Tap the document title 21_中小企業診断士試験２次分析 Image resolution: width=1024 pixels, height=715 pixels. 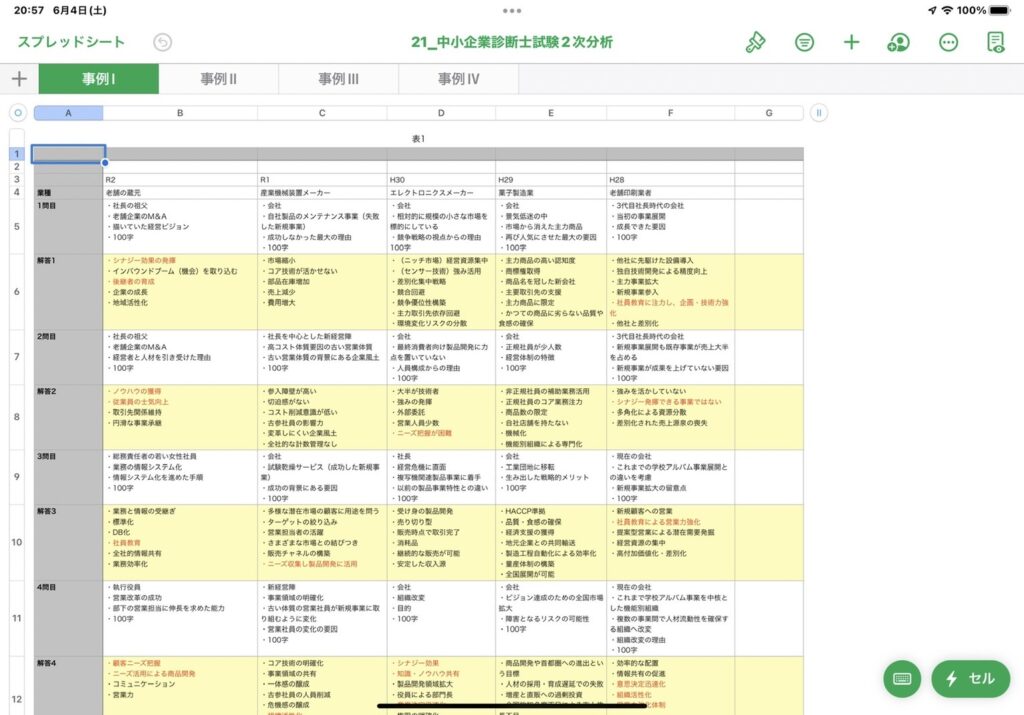pos(512,42)
